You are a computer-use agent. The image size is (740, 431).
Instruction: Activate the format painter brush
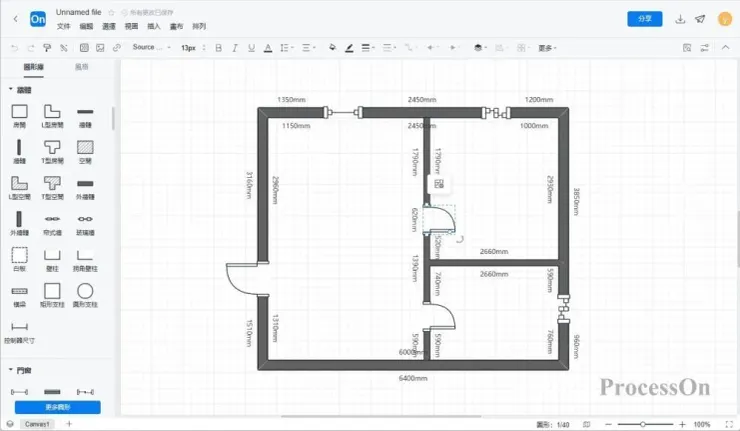(x=47, y=48)
